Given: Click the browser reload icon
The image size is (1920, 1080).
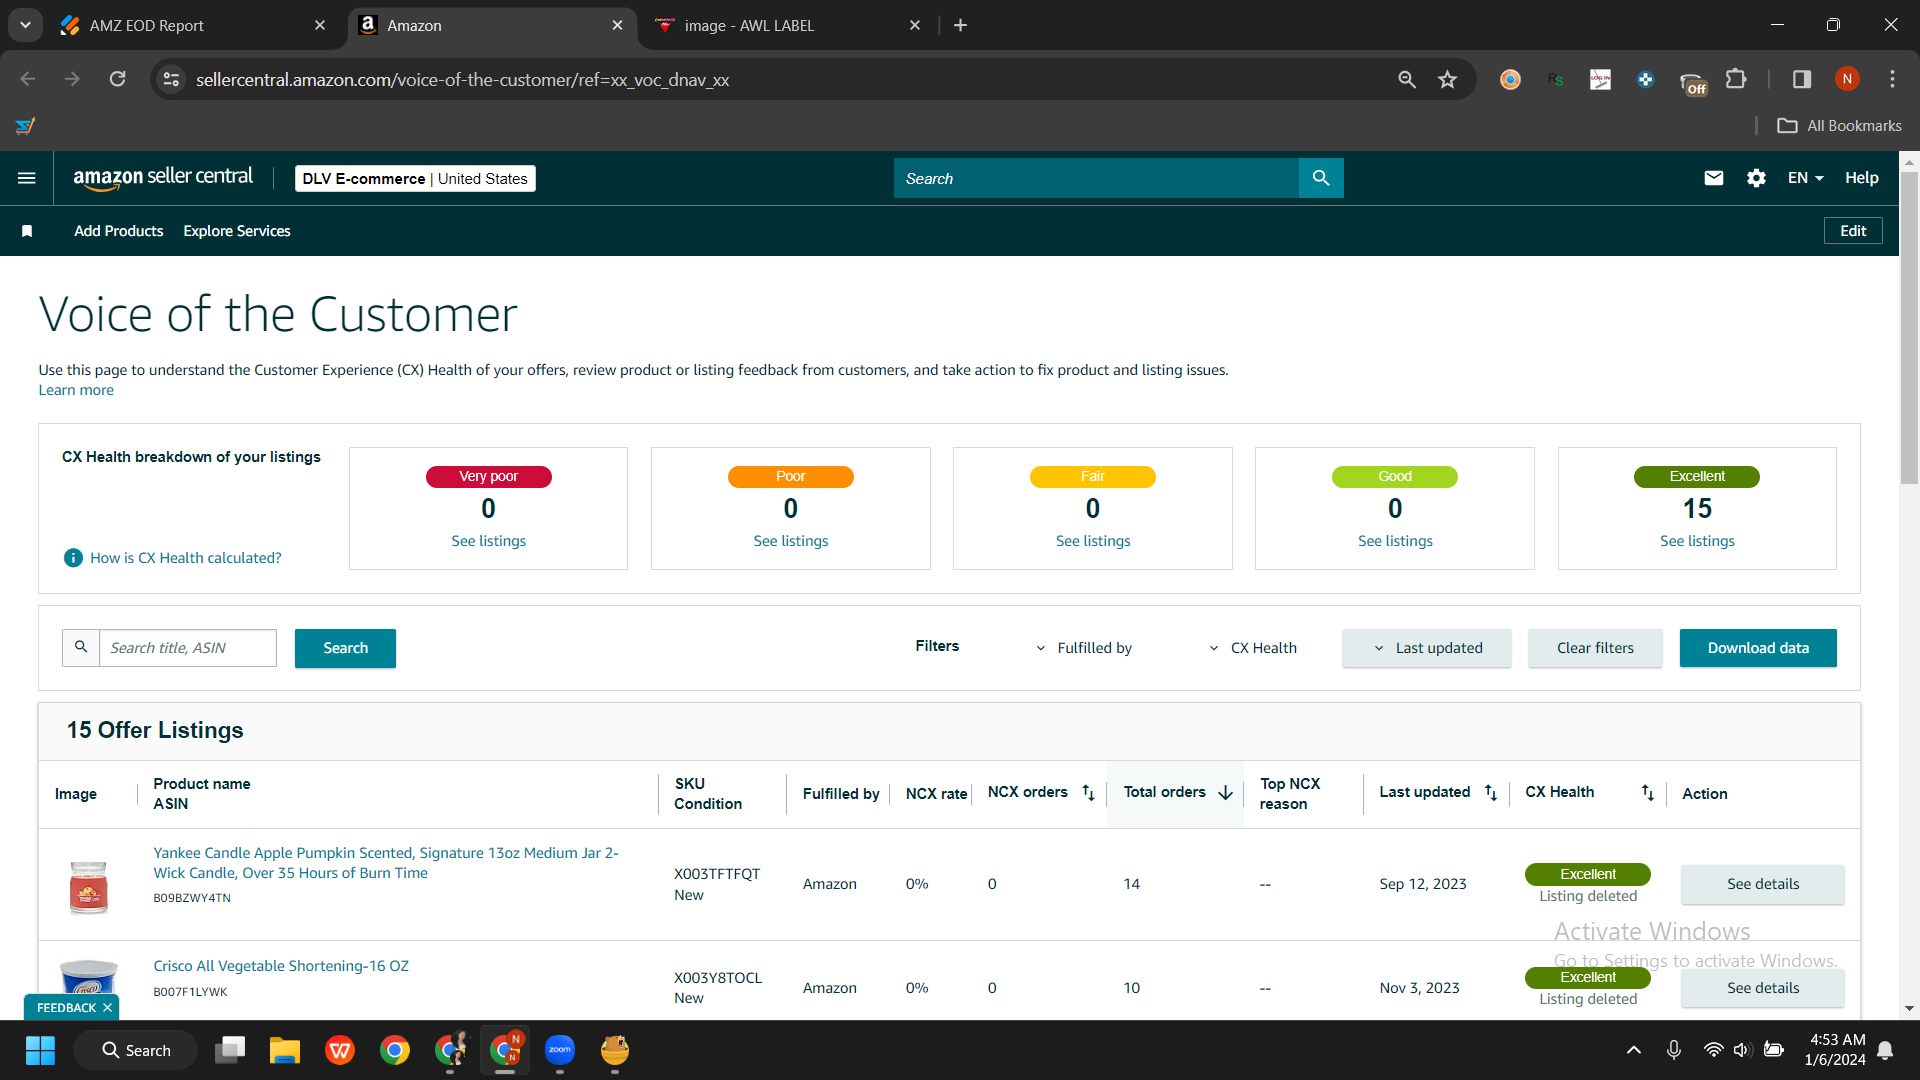Looking at the screenshot, I should 118,79.
